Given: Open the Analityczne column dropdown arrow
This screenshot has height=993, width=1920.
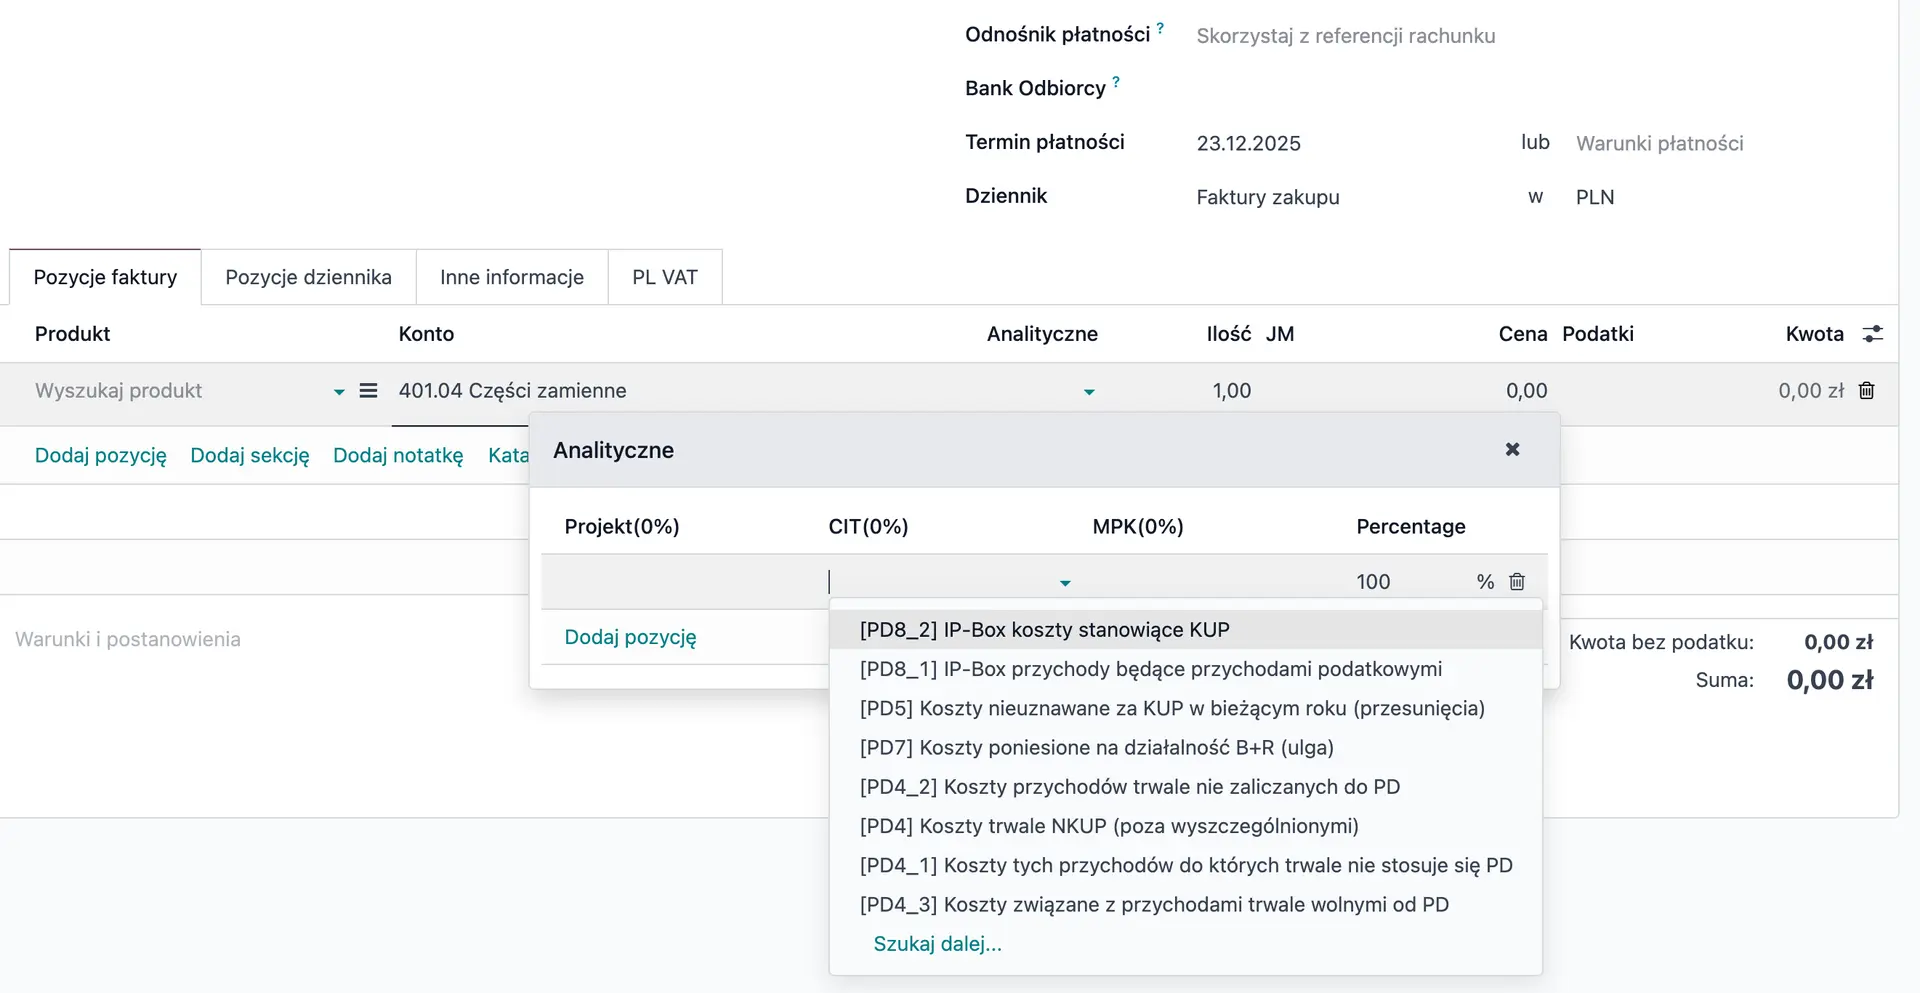Looking at the screenshot, I should [1089, 392].
